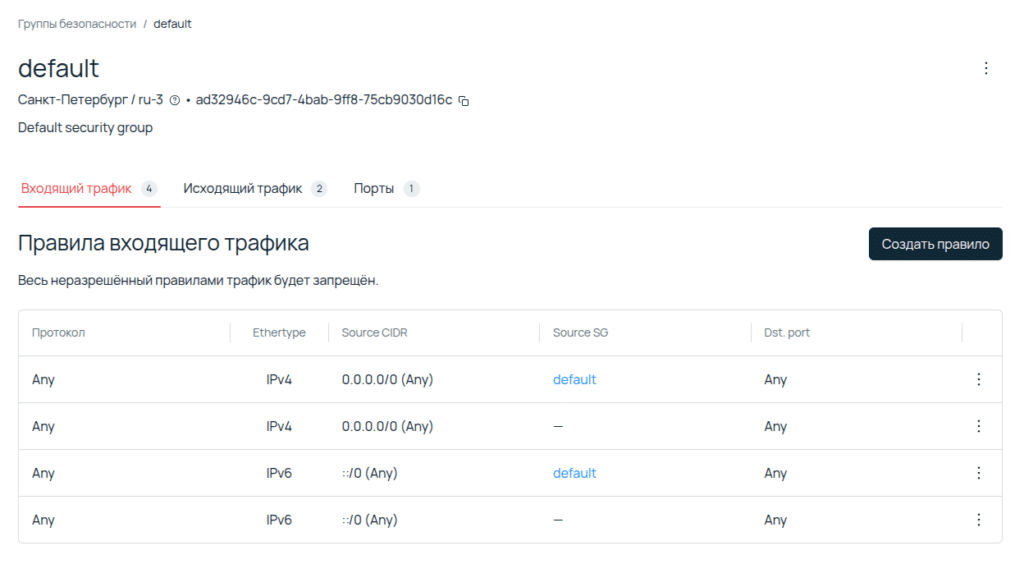Image resolution: width=1024 pixels, height=564 pixels.
Task: Click the Протокол column header
Action: point(59,333)
